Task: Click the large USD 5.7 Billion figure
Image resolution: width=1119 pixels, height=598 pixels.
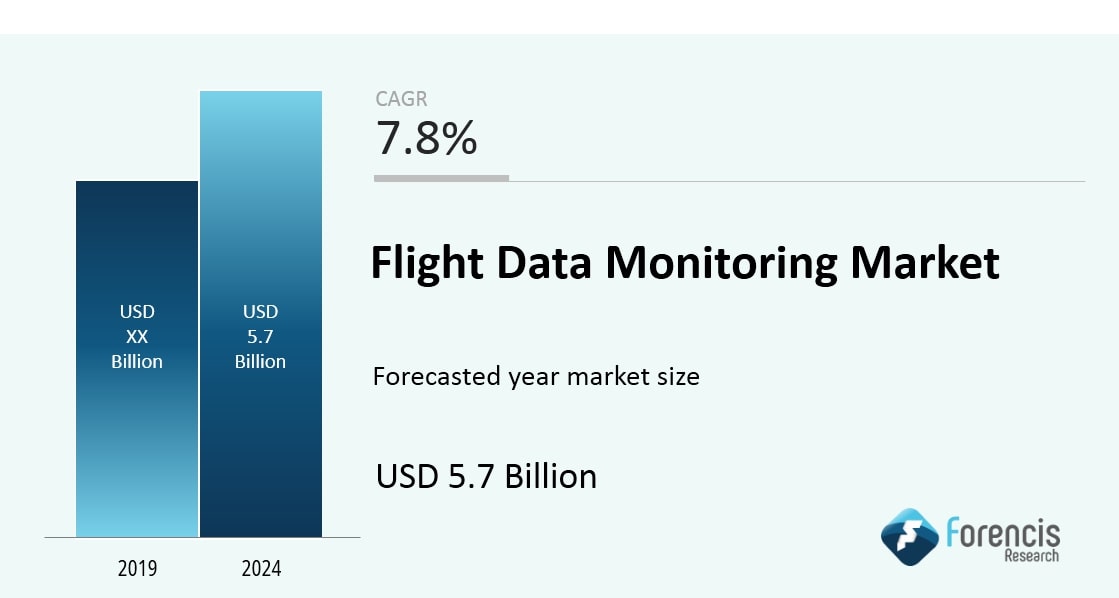Action: coord(486,476)
